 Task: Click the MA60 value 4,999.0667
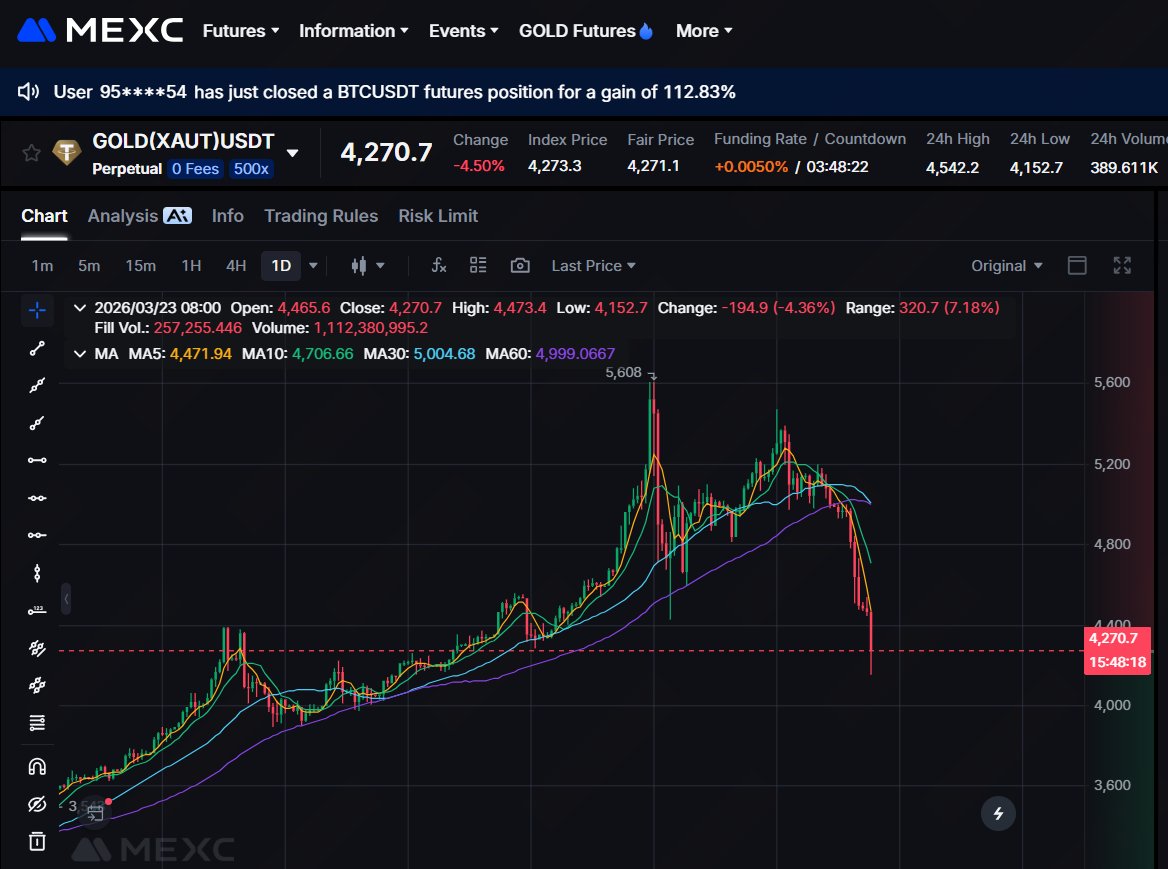[575, 354]
